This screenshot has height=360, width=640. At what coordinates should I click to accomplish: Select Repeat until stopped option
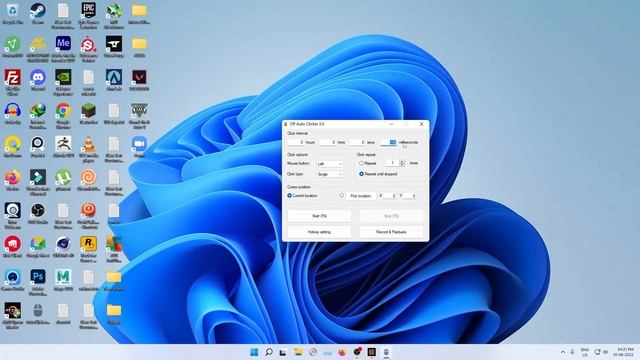click(361, 174)
